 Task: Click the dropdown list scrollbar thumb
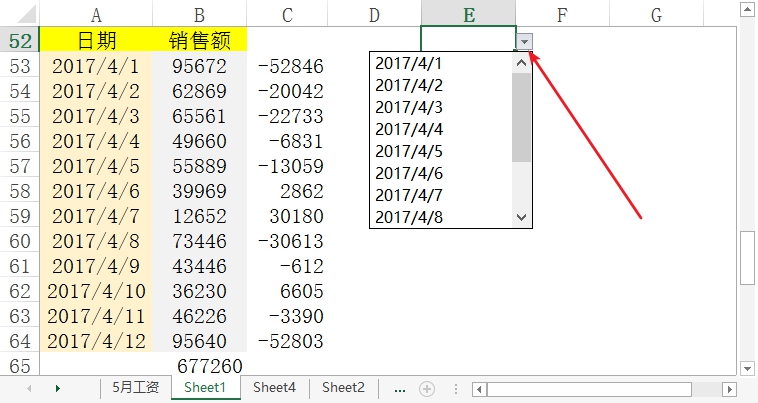521,117
